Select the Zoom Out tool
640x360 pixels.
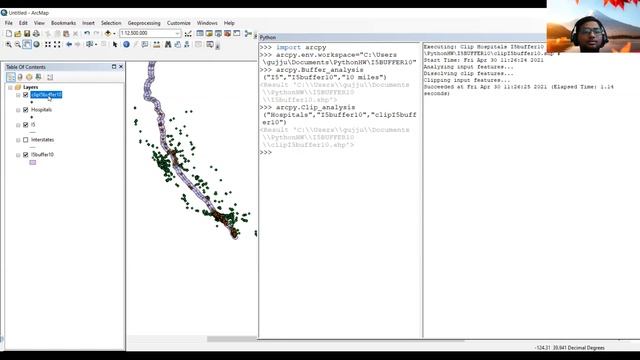(x=18, y=44)
